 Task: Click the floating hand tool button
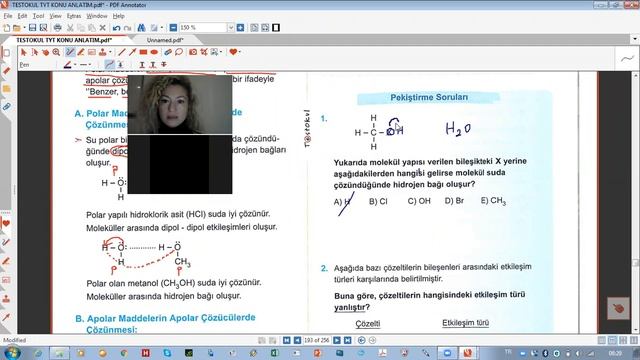618,308
